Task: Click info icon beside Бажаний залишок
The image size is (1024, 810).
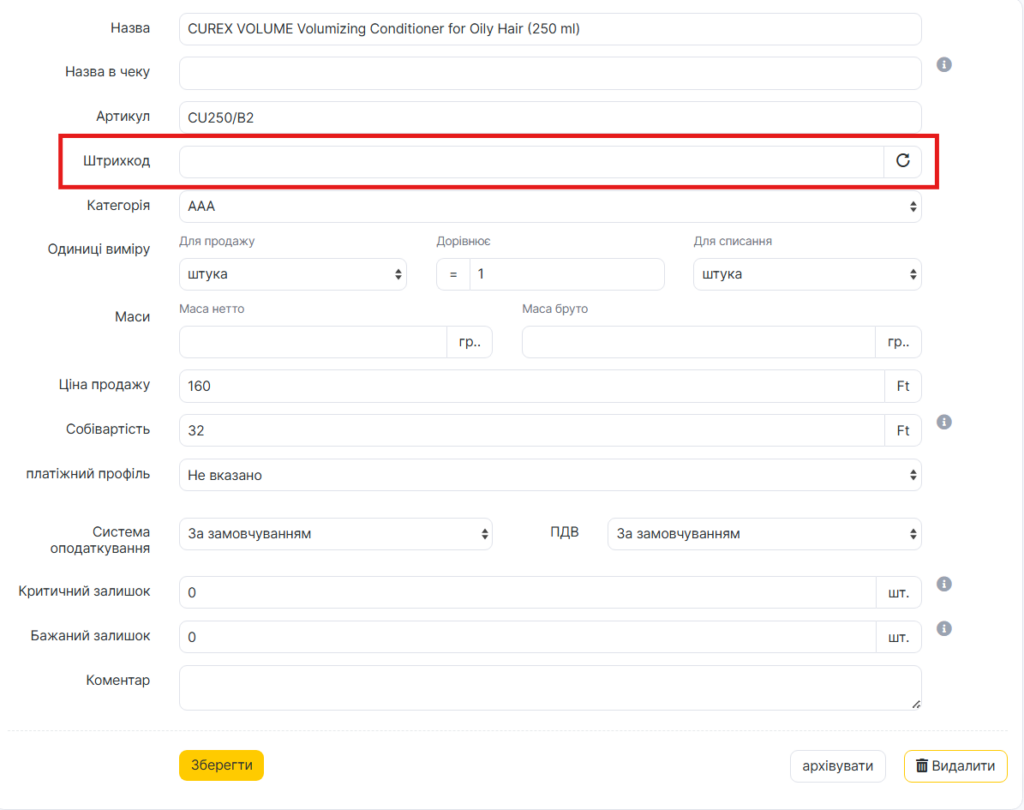Action: pos(943,629)
